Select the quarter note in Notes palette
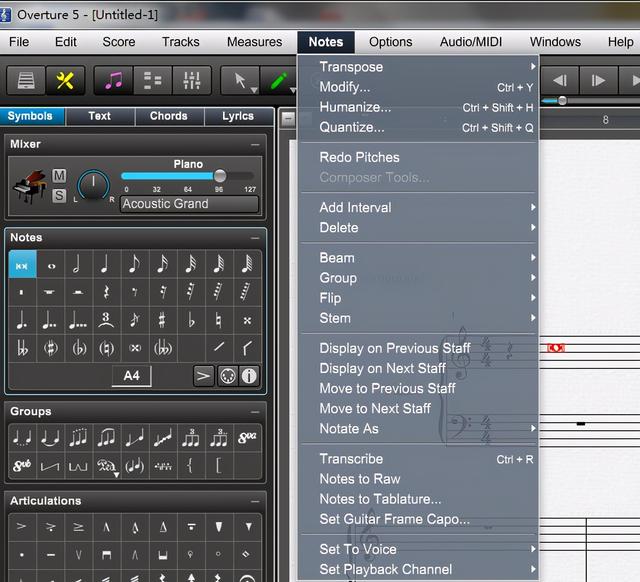640x582 pixels. (x=107, y=264)
